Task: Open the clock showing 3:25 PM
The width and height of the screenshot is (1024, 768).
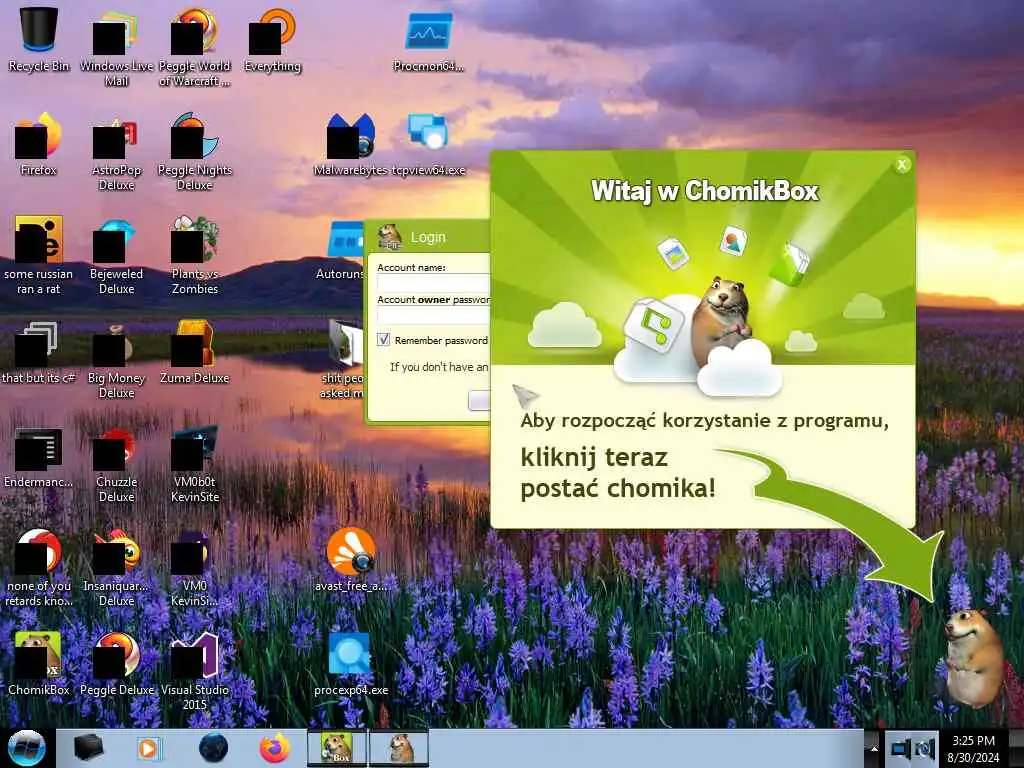Action: (973, 749)
